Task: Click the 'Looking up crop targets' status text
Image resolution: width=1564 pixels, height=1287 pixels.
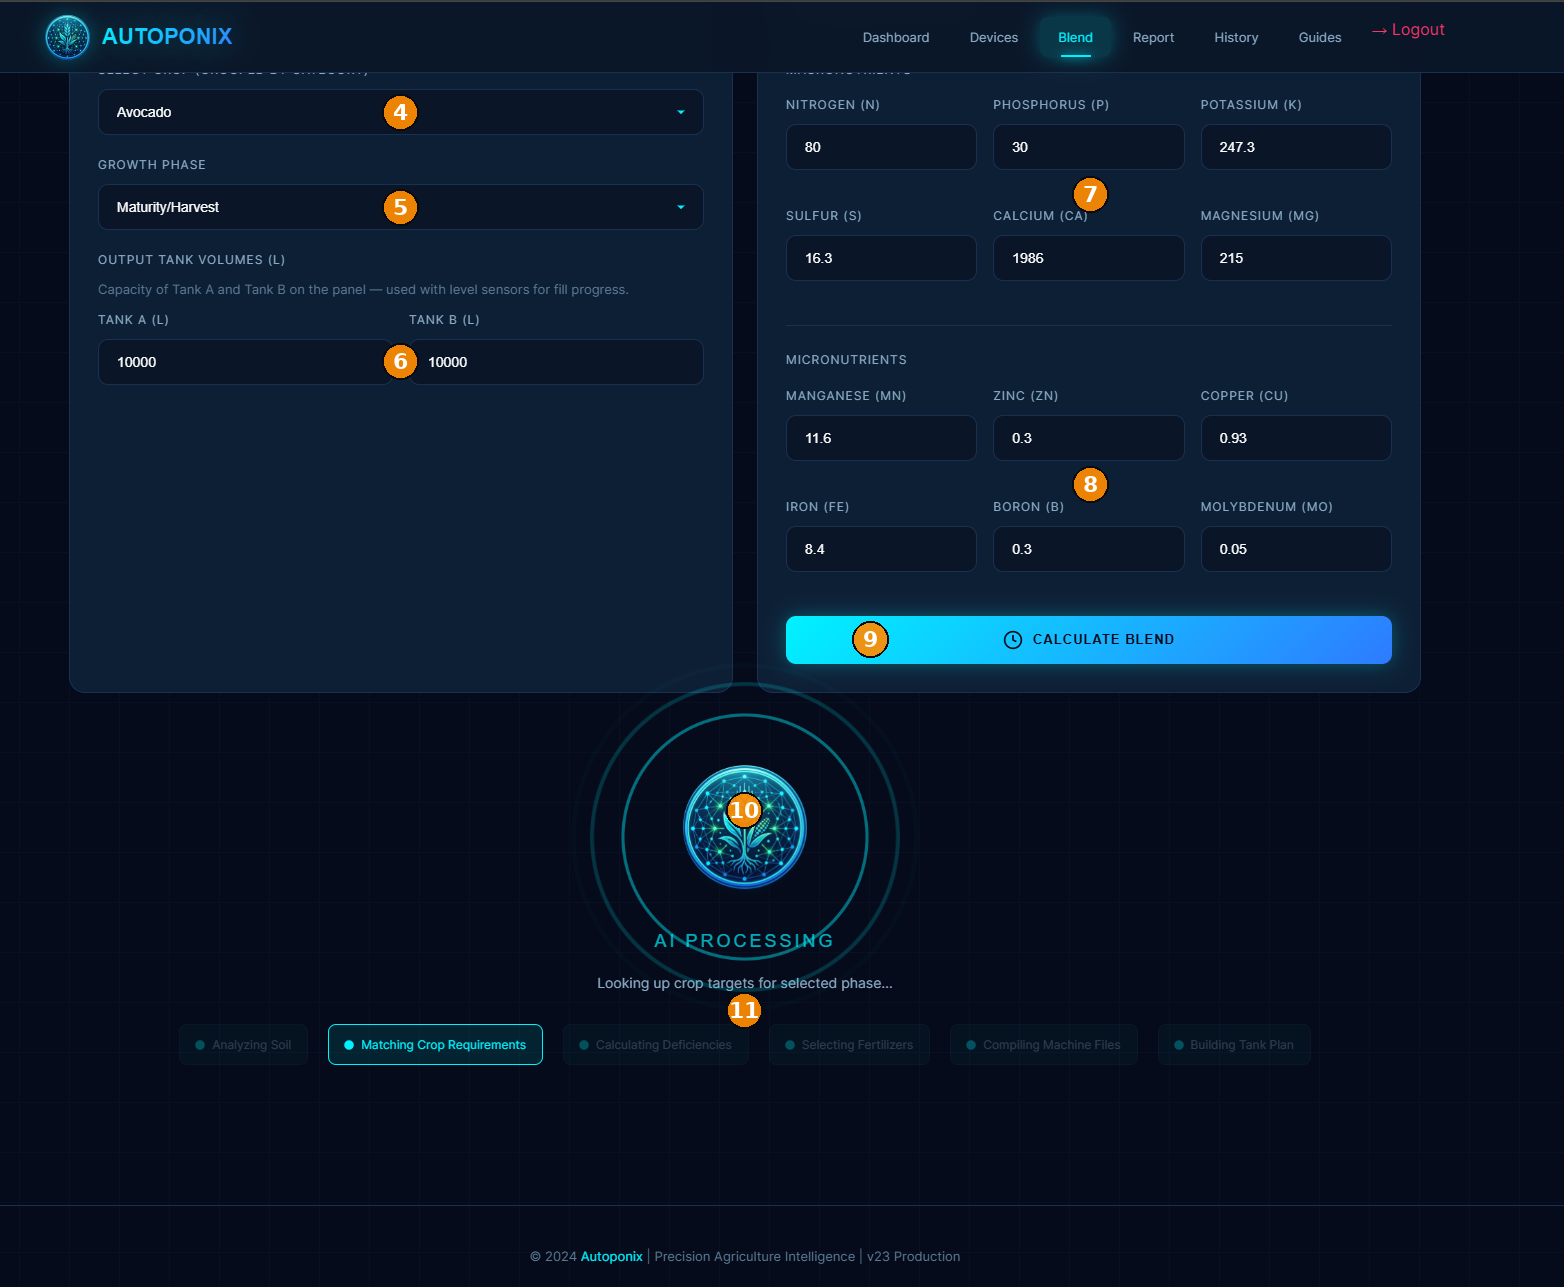Action: [745, 983]
